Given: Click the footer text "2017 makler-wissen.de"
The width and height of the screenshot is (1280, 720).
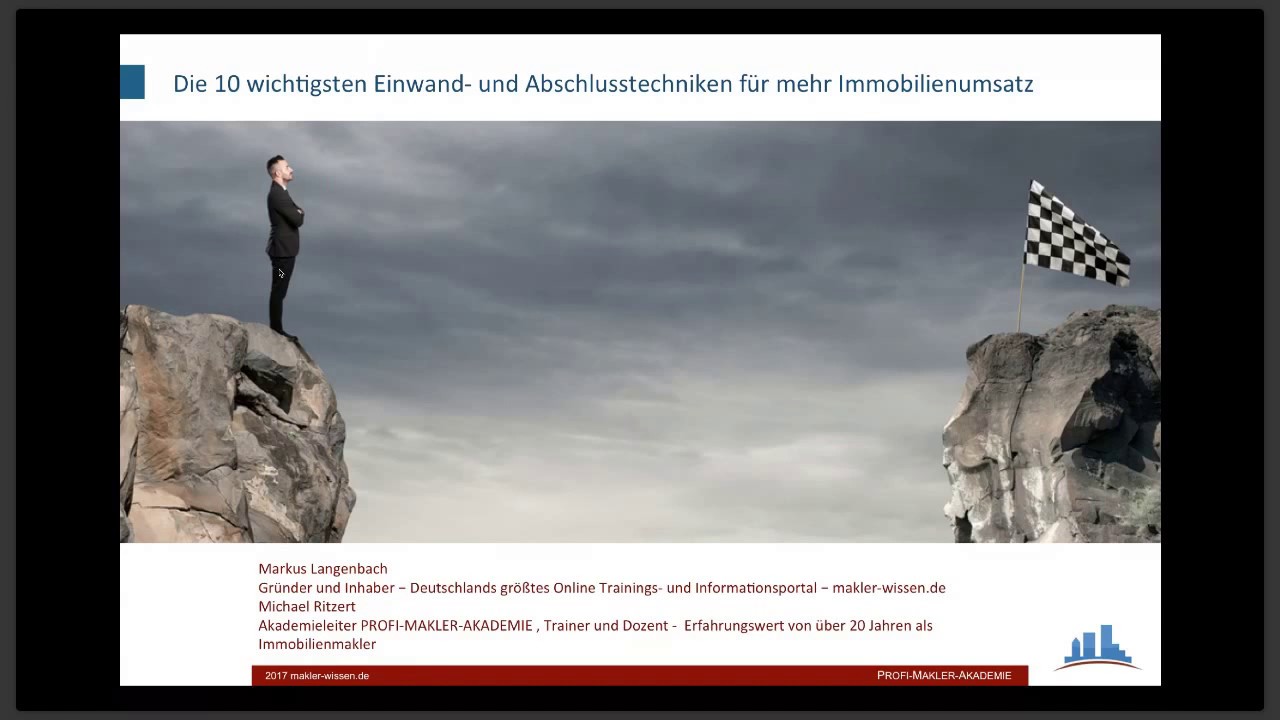Looking at the screenshot, I should [x=317, y=676].
